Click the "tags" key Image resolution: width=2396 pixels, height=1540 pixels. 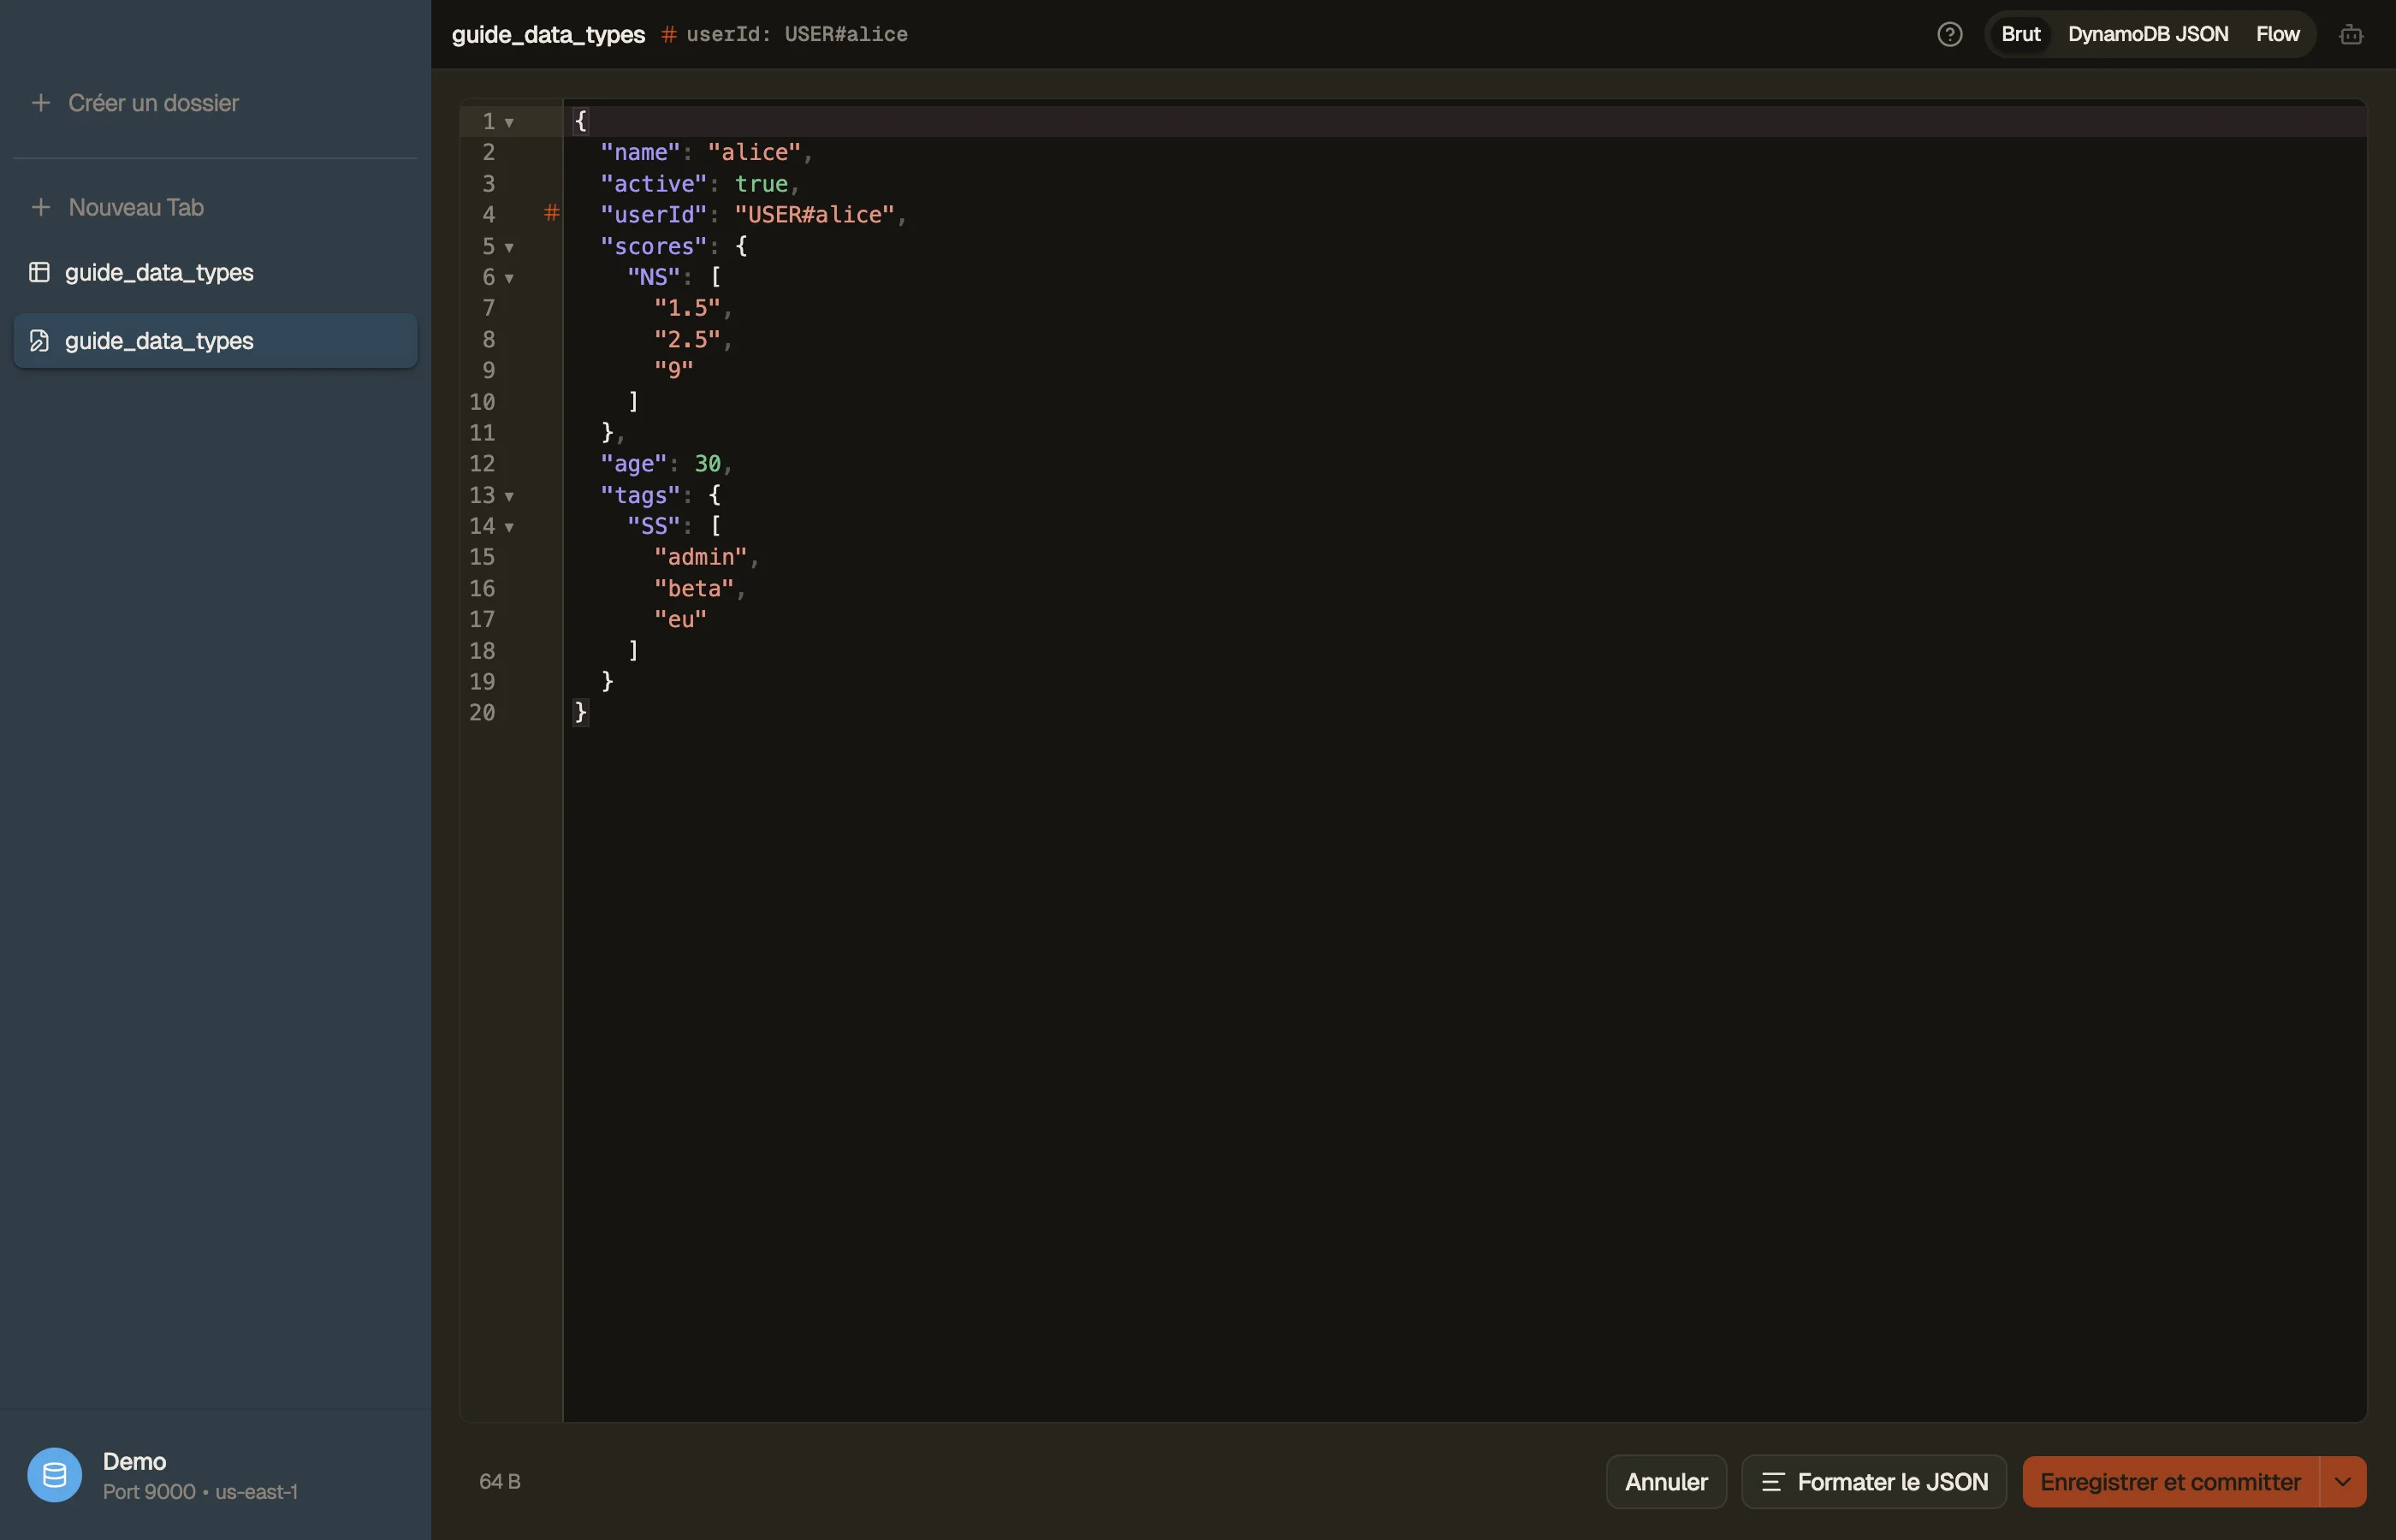640,495
